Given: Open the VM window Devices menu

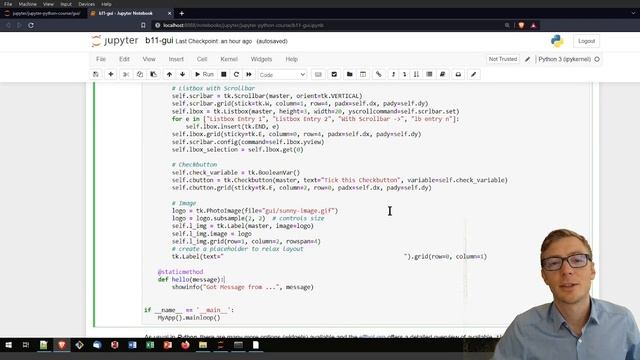Looking at the screenshot, I should click(86, 4).
